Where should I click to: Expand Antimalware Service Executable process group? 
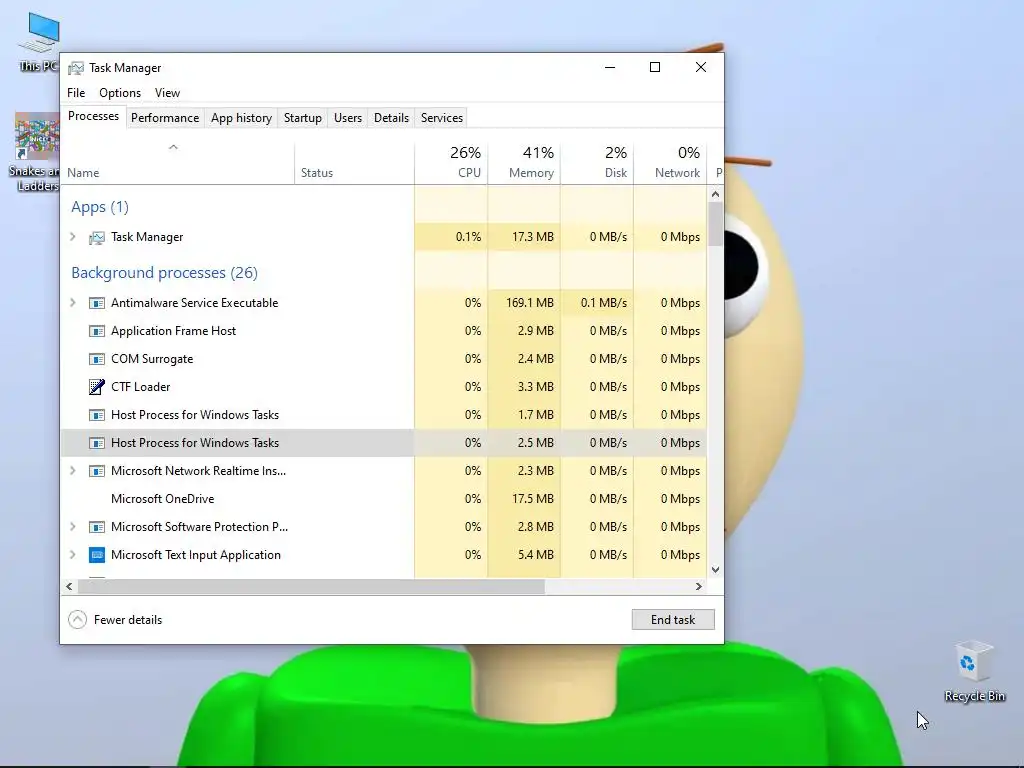(73, 303)
